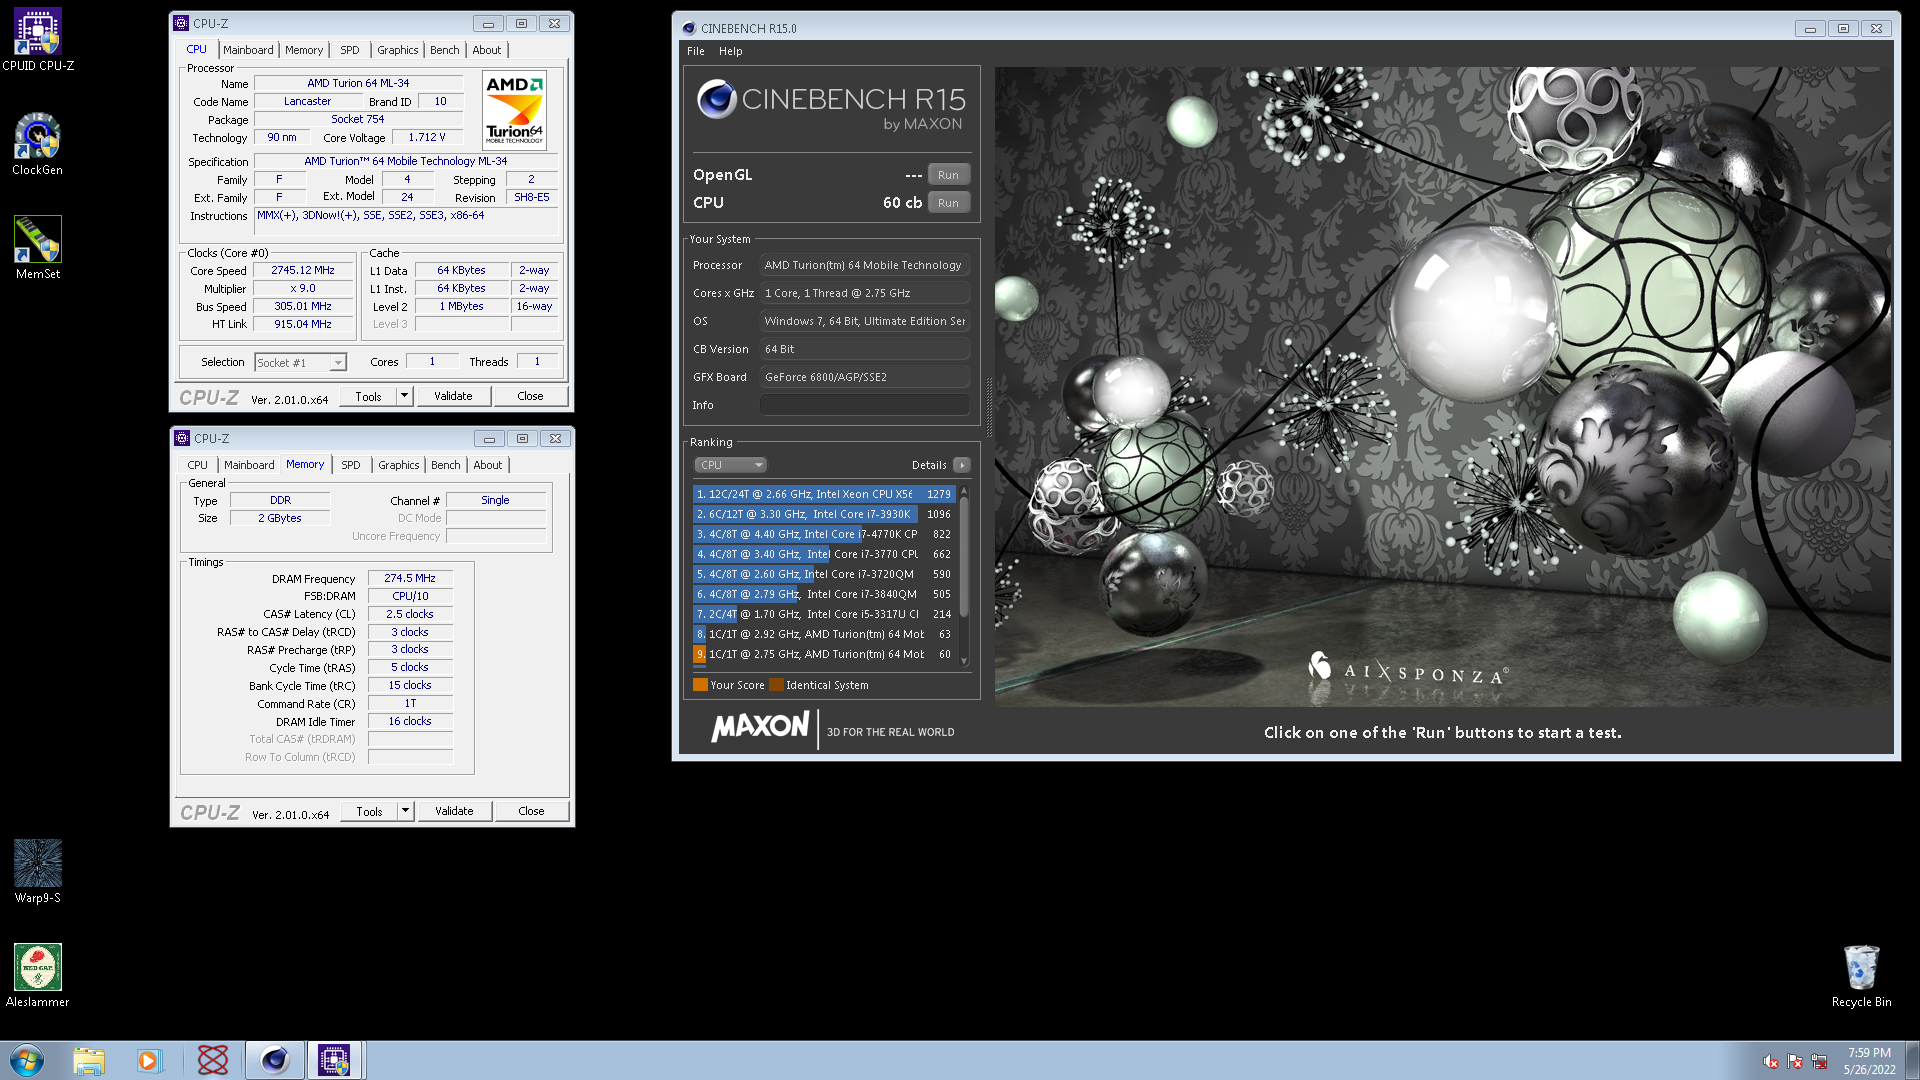Switch to CPU tab in Memory CPU-Z window
The image size is (1920, 1080).
point(198,465)
